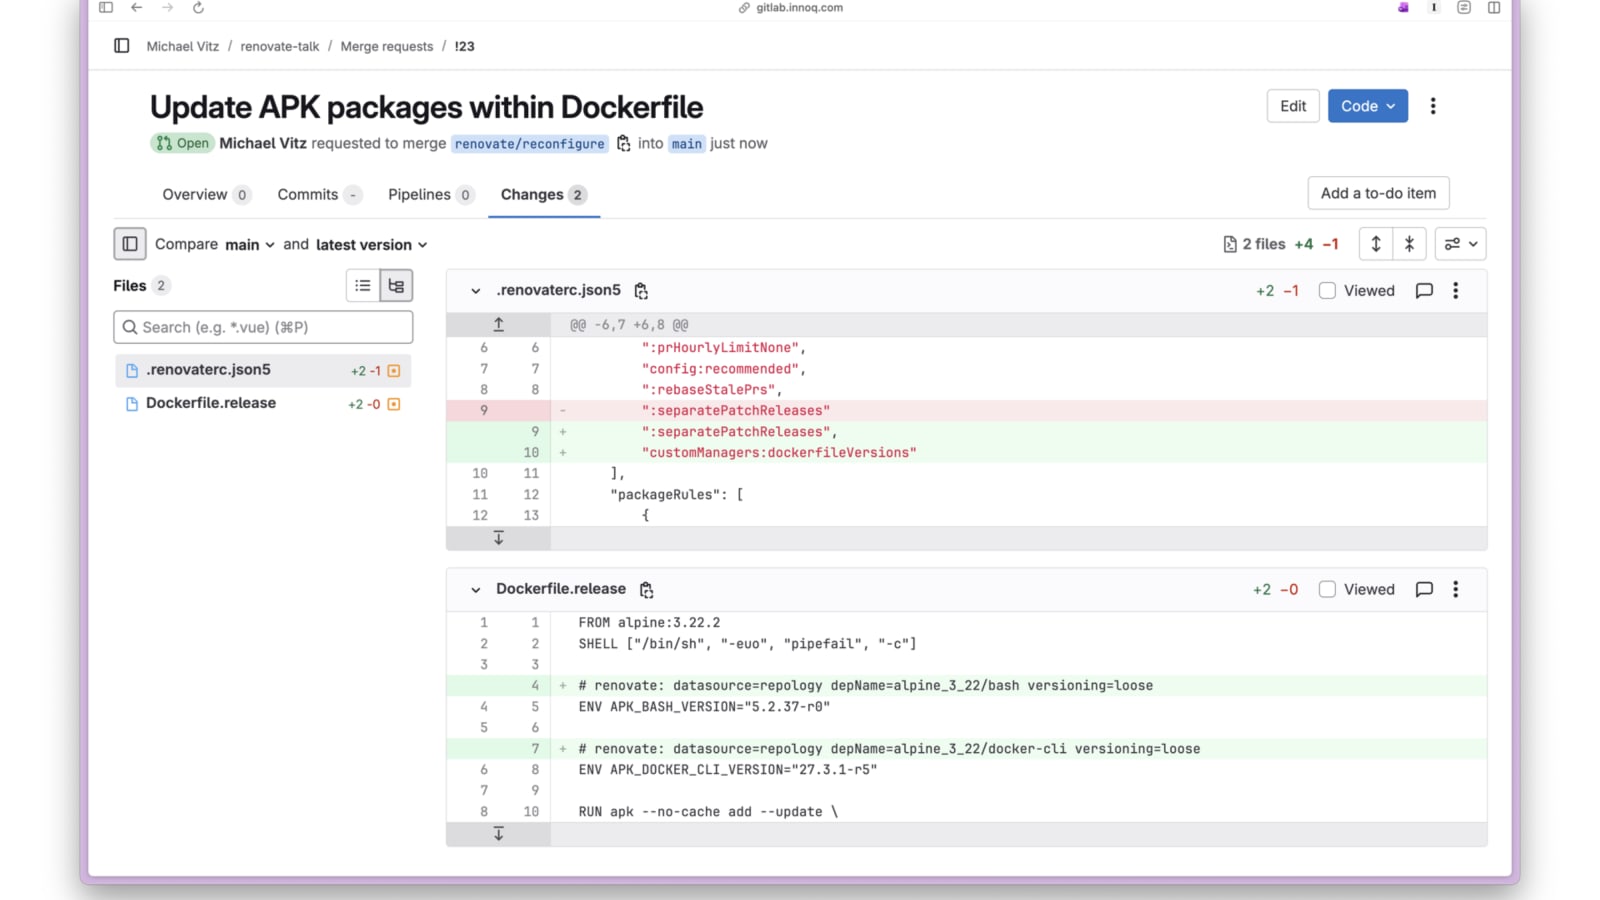Select the Changes tab
Viewport: 1600px width, 900px height.
[x=544, y=195]
